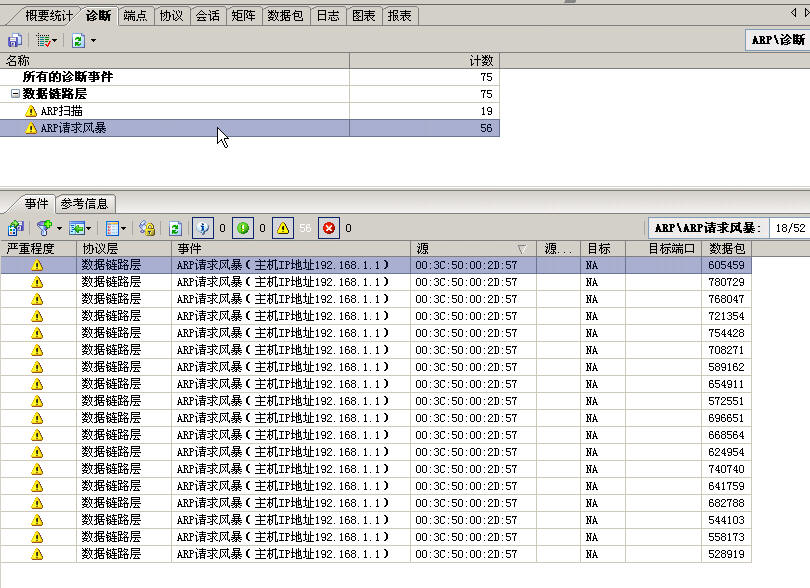Toggle the yellow warning severity filter
Viewport: 810px width, 588px height.
click(x=283, y=228)
